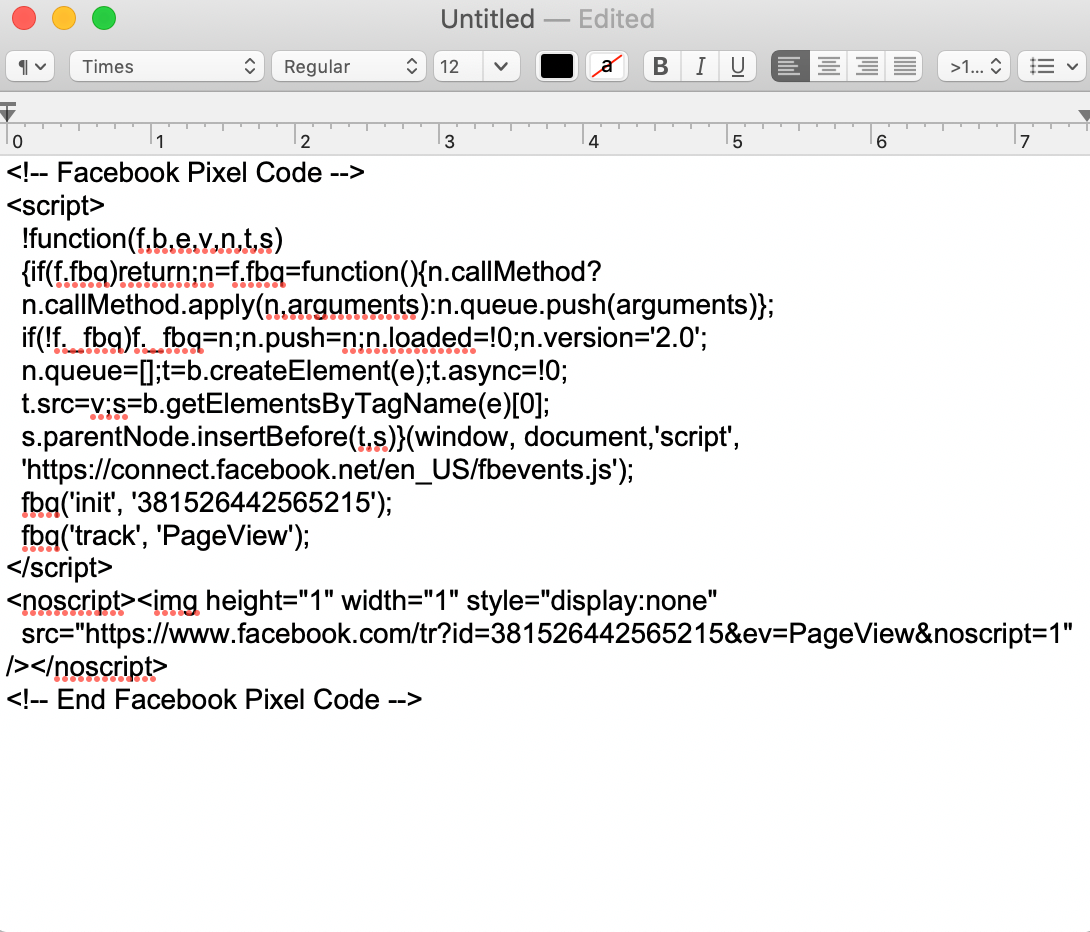Click the right margin marker on ruler
This screenshot has width=1090, height=932.
(1084, 115)
